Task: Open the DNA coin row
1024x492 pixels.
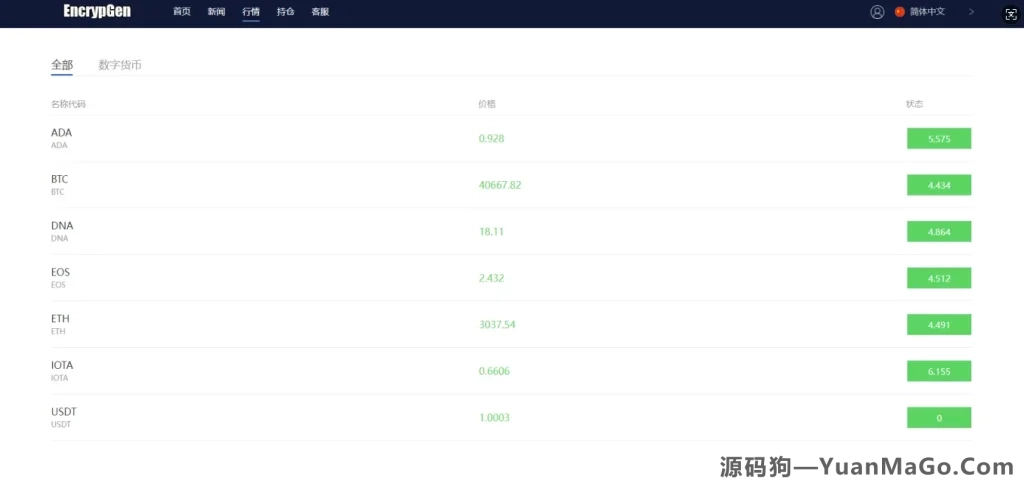Action: (x=511, y=231)
